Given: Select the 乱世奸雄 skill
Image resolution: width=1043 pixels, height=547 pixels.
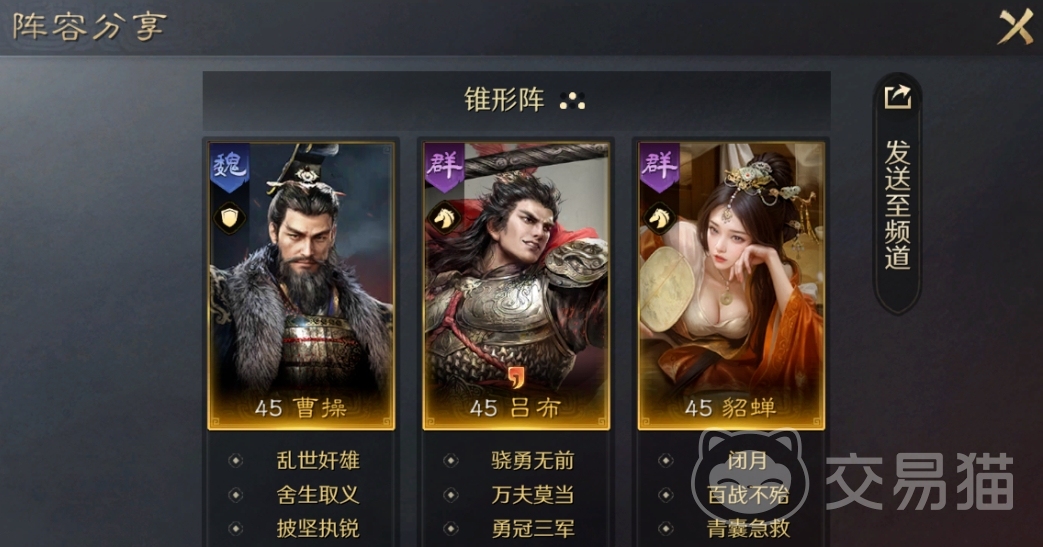Looking at the screenshot, I should coord(318,460).
